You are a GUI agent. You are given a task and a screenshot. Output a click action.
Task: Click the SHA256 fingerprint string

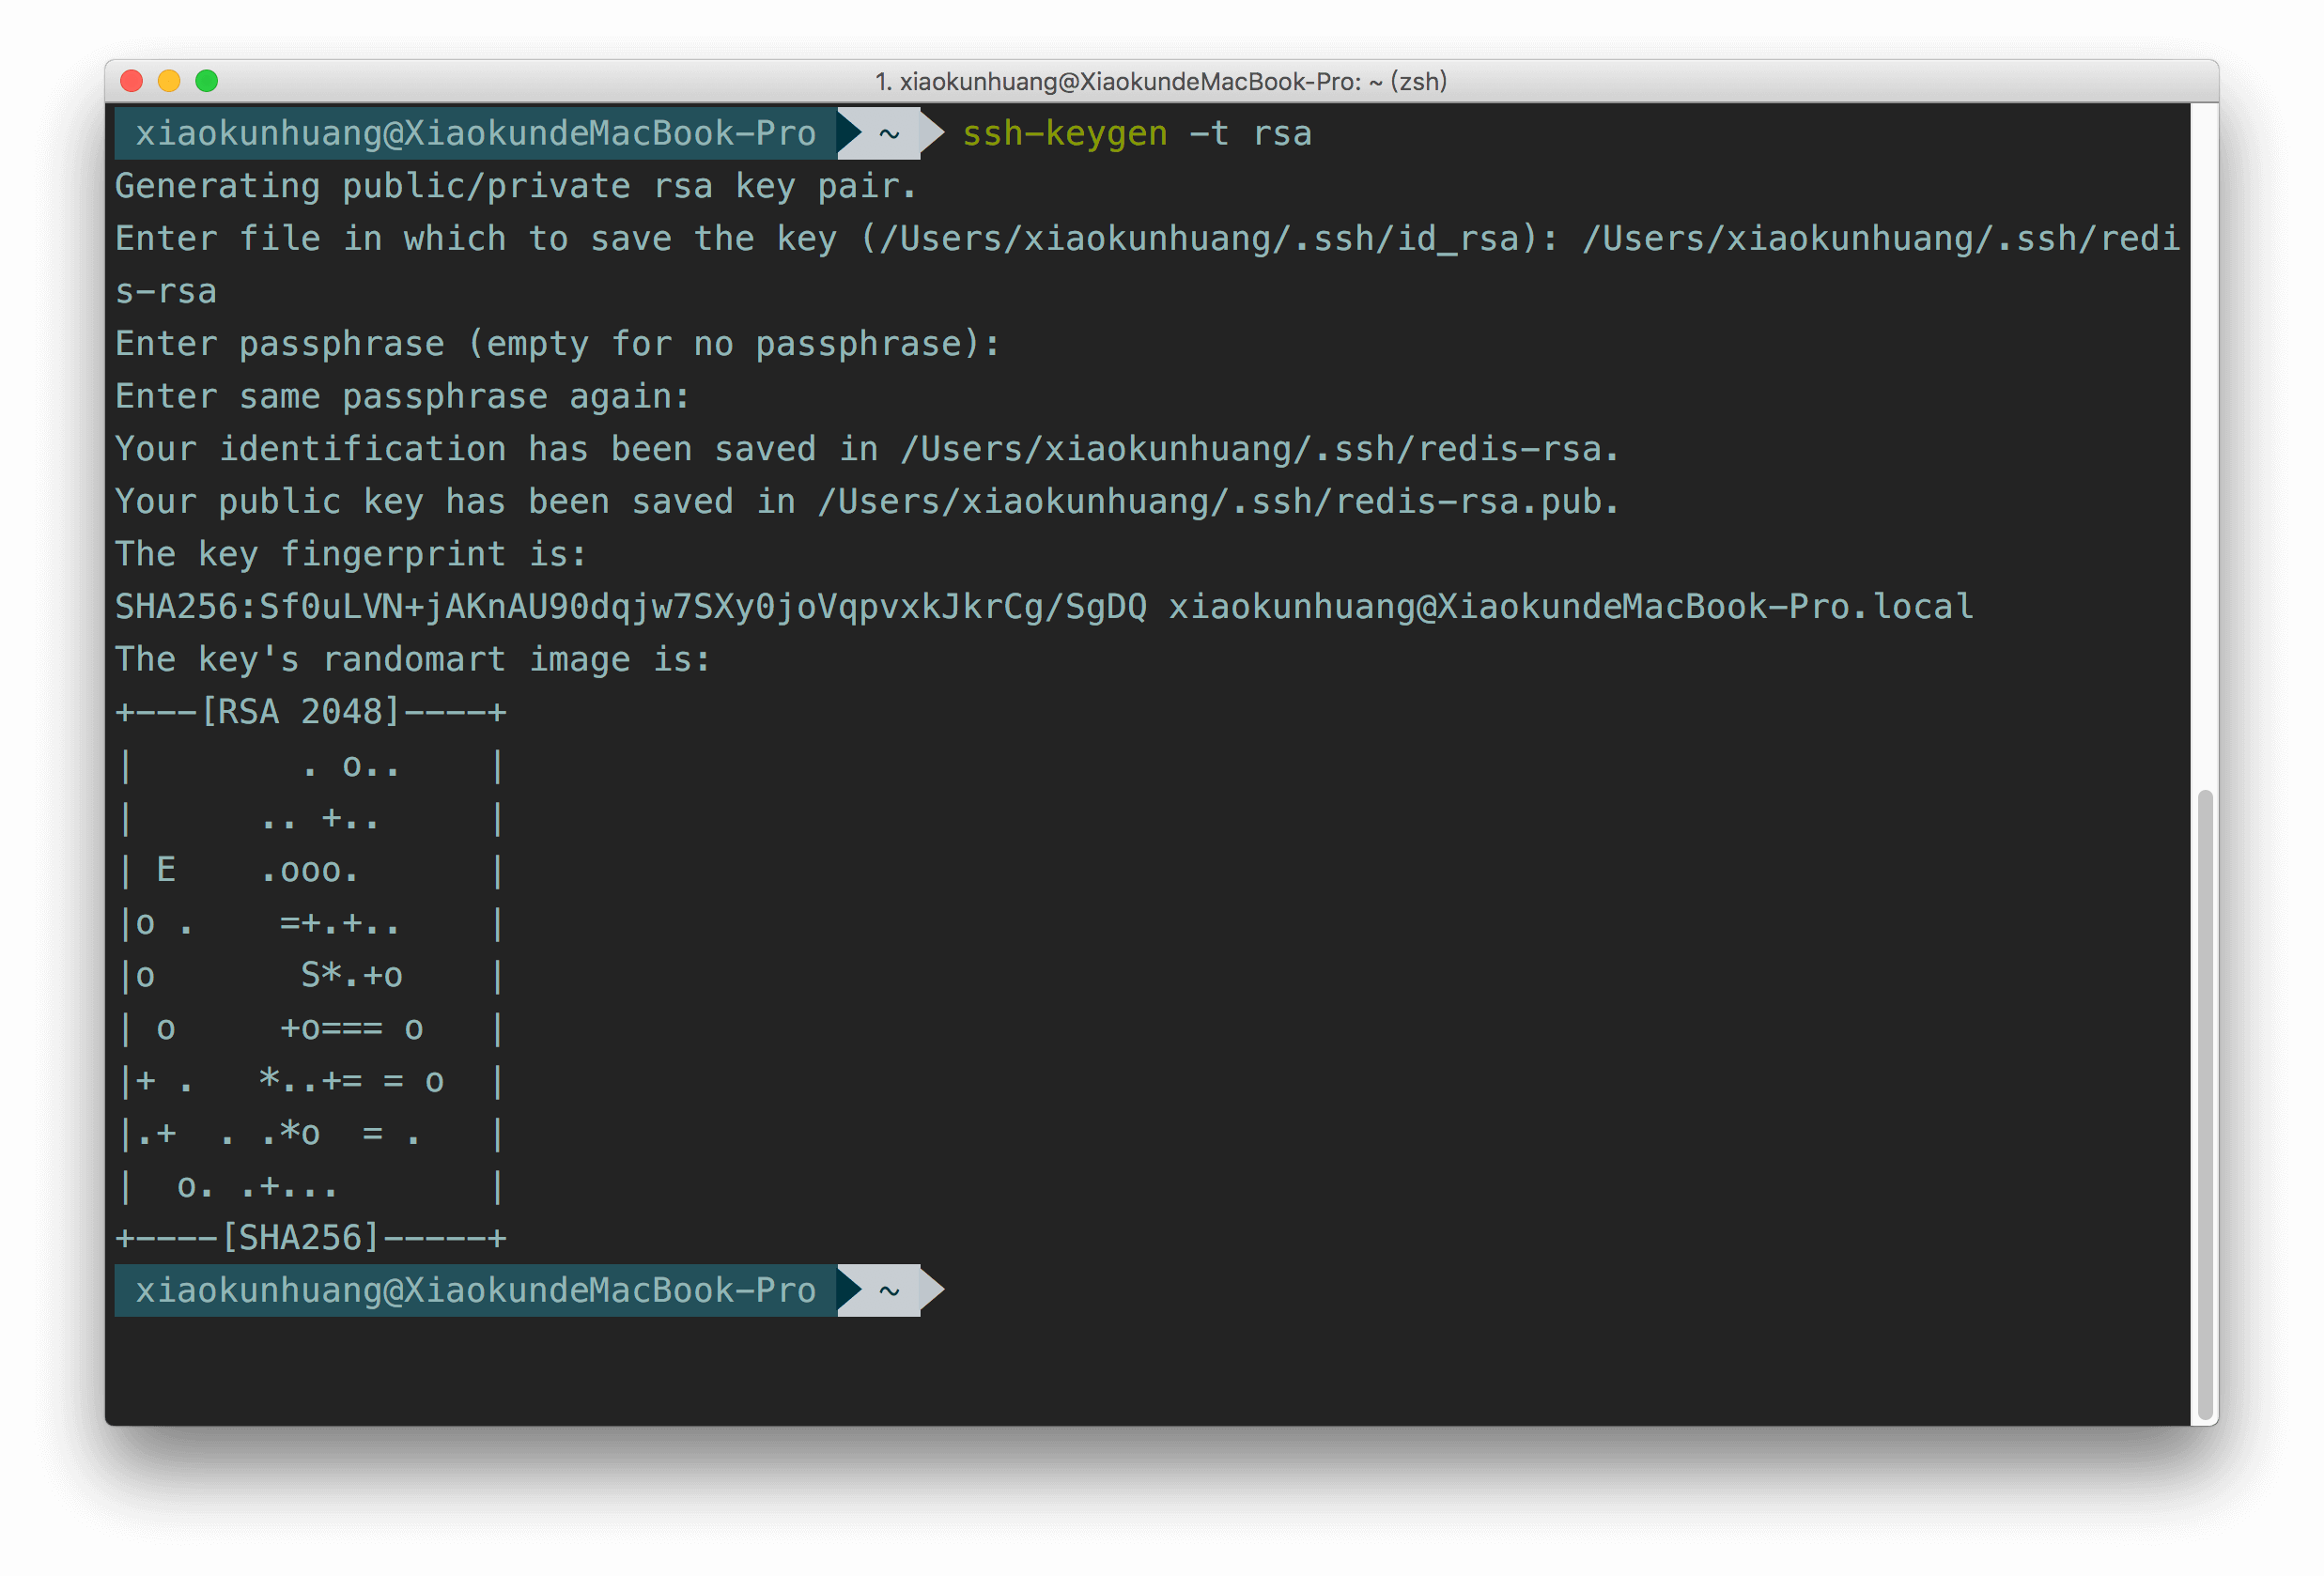[631, 607]
